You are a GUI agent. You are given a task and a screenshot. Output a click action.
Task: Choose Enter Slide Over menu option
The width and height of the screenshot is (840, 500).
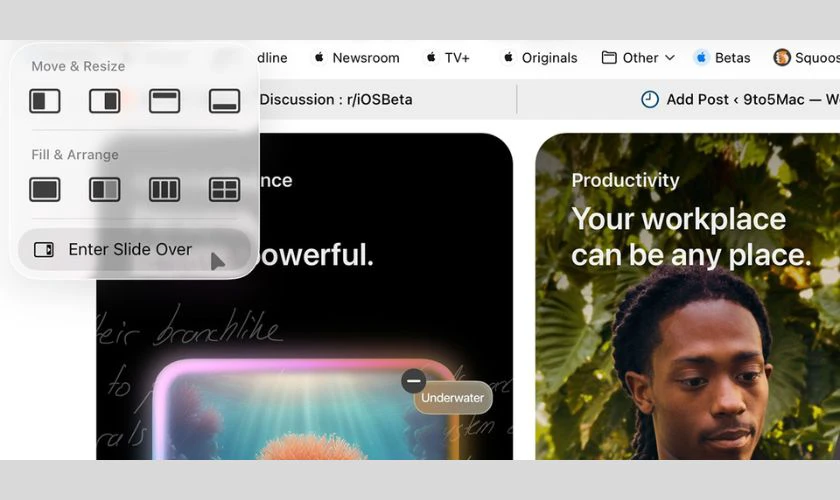pos(130,250)
